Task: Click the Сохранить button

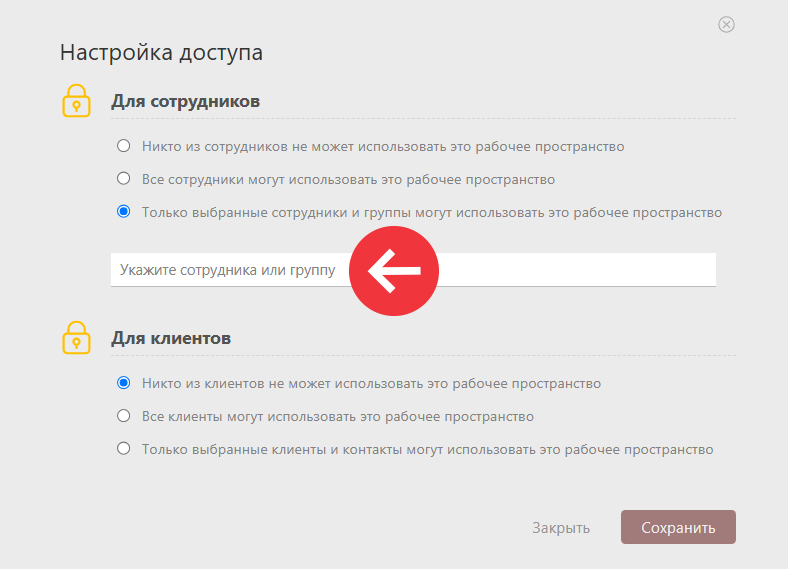Action: tap(678, 527)
